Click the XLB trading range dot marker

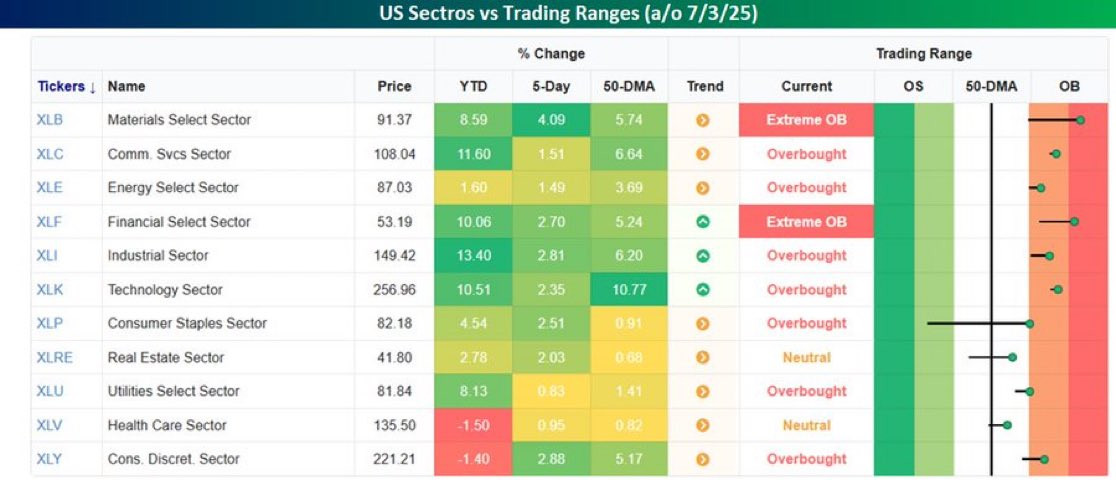coord(1081,120)
